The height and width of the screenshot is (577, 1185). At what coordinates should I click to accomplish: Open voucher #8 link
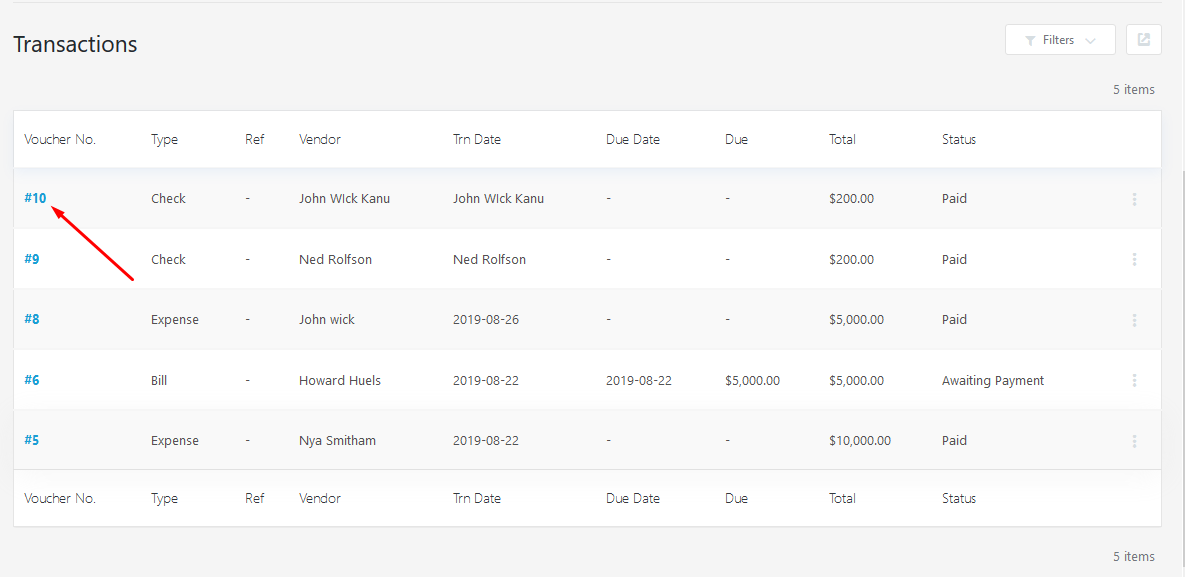point(32,320)
